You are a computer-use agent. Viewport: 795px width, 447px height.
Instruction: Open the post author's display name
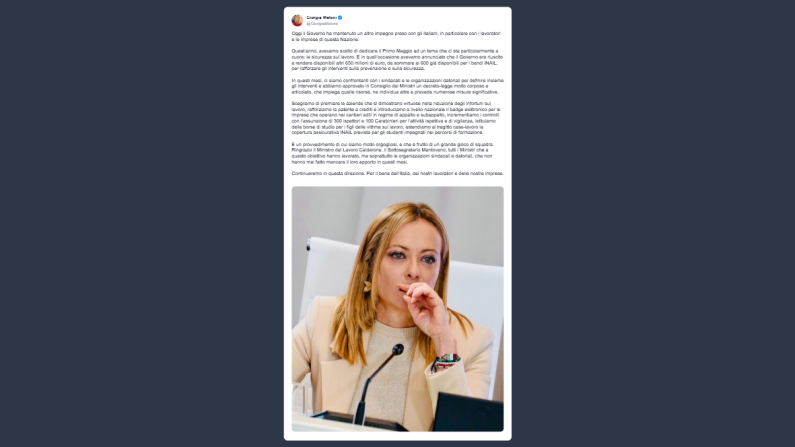[x=321, y=18]
